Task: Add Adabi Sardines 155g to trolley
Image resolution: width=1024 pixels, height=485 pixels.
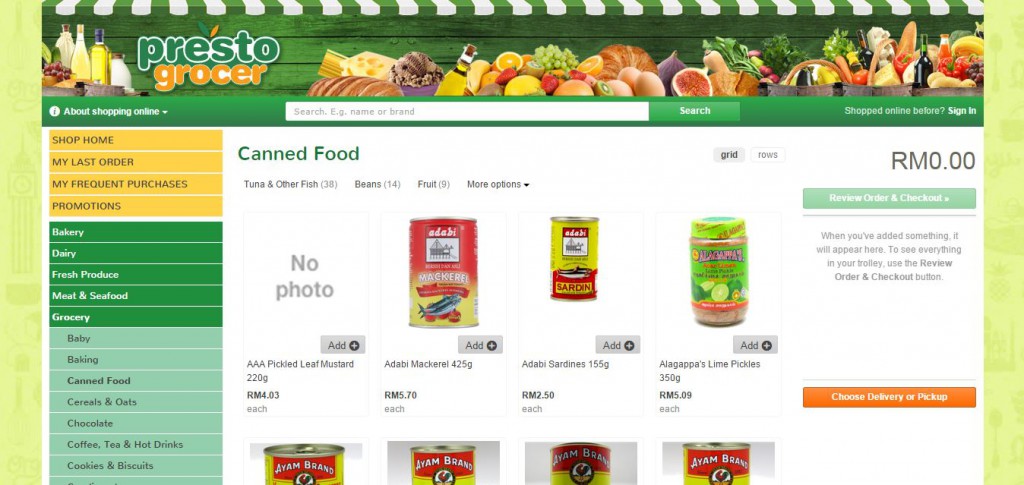Action: [x=618, y=345]
